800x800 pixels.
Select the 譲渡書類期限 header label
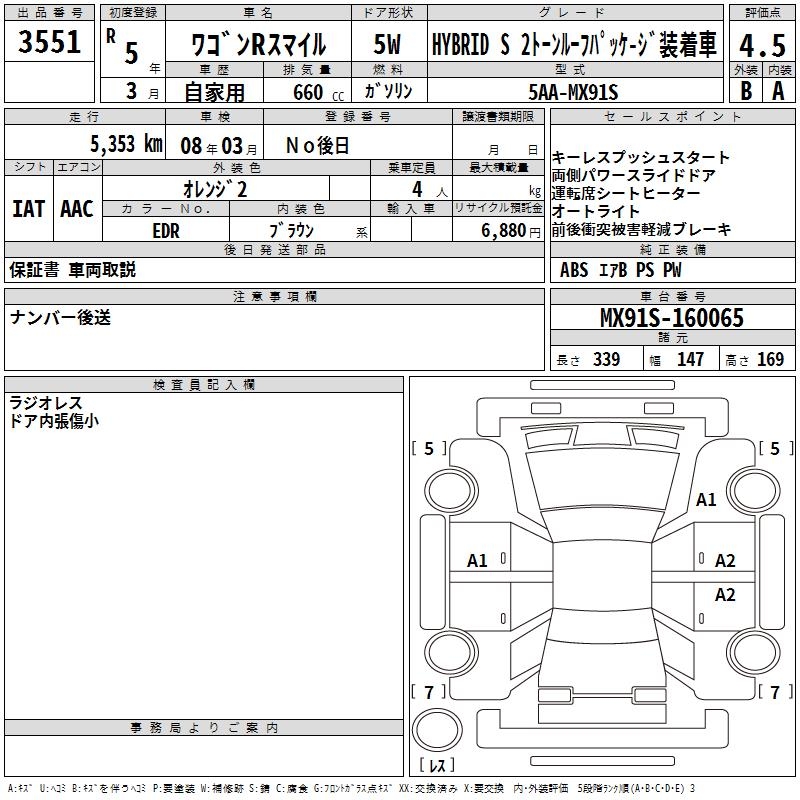point(498,117)
